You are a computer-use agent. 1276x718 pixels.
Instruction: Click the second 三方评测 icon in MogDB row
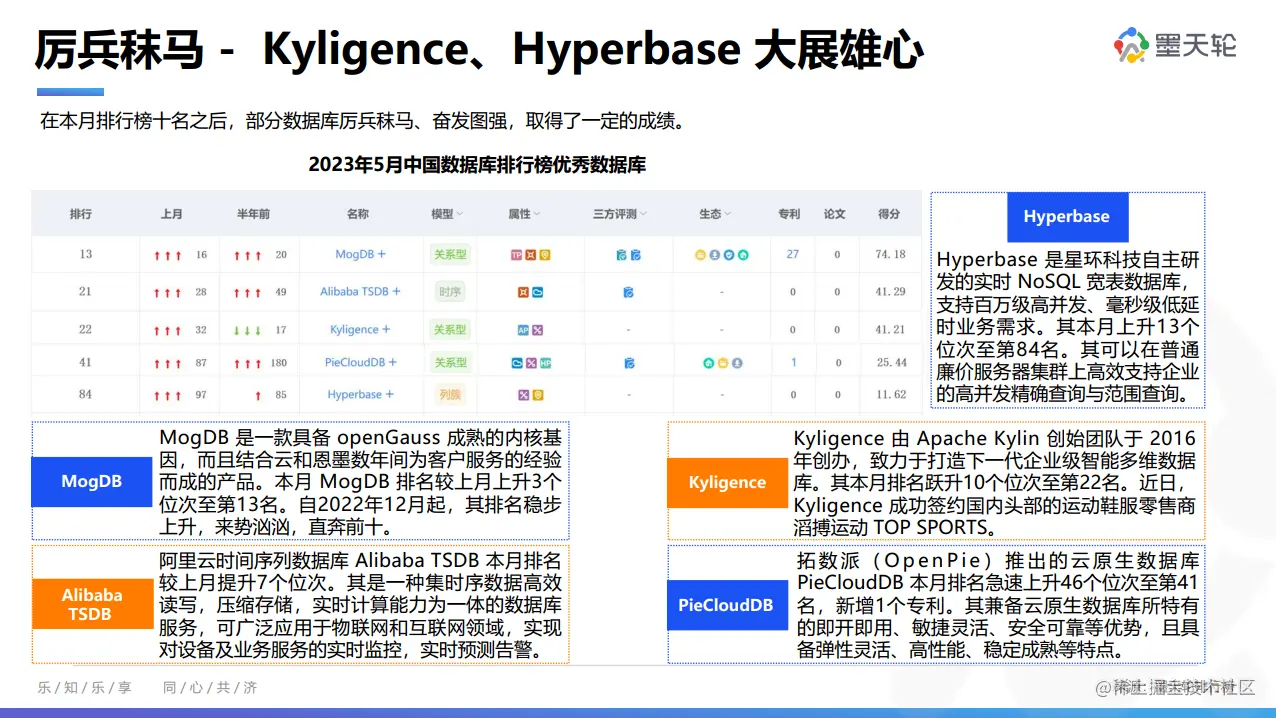pyautogui.click(x=636, y=255)
